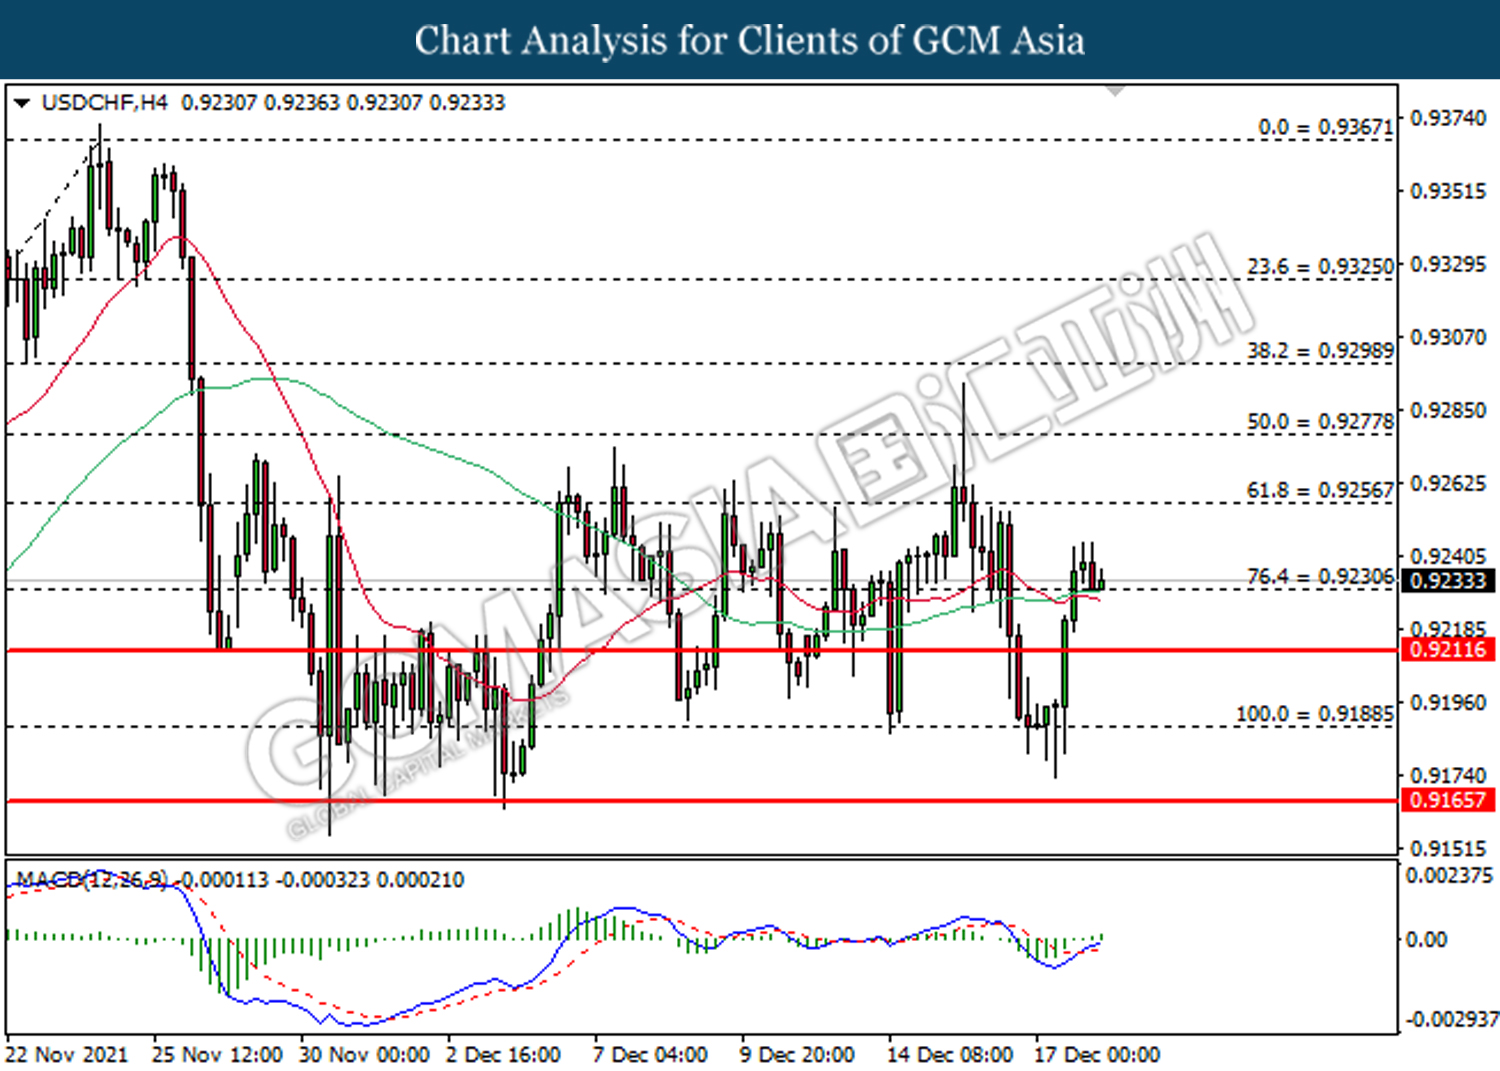Screen dimensions: 1500x1071
Task: Click the 0.91740 price axis value
Action: 1448,775
